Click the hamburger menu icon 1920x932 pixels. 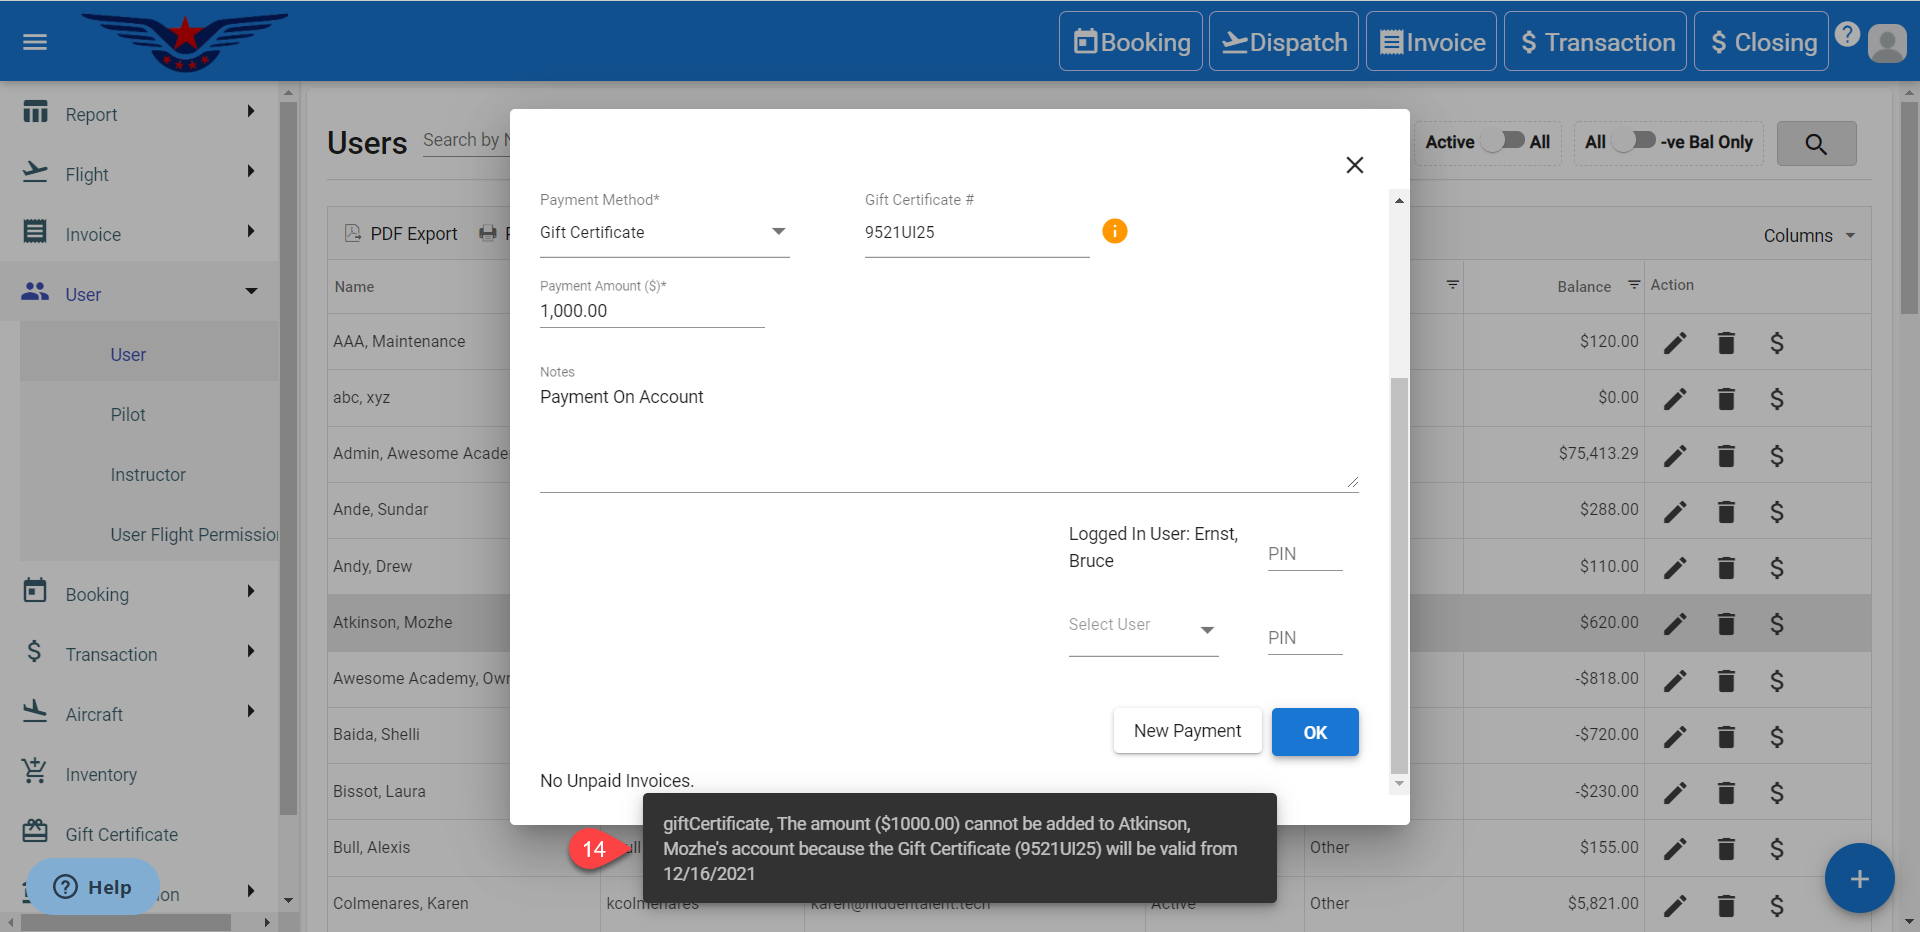[x=35, y=42]
